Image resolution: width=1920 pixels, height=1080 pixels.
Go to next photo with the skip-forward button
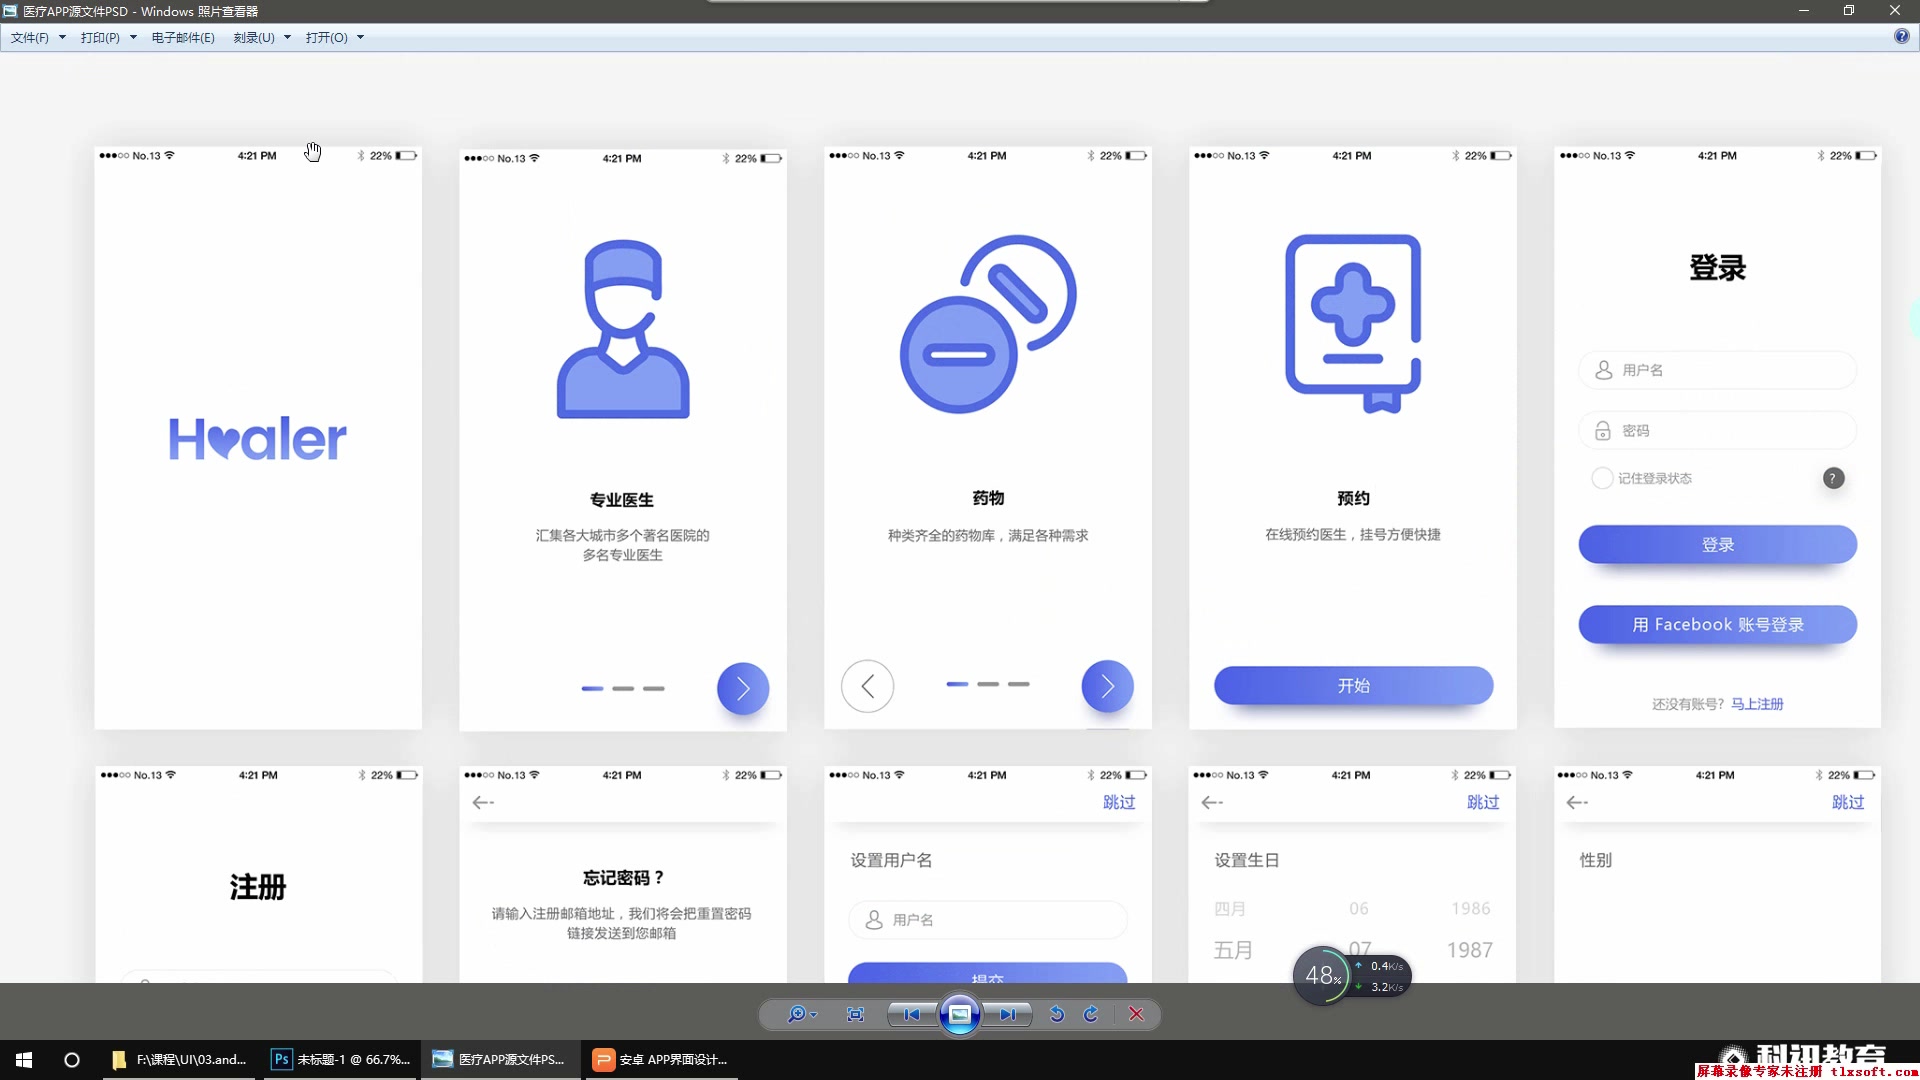click(1007, 1014)
